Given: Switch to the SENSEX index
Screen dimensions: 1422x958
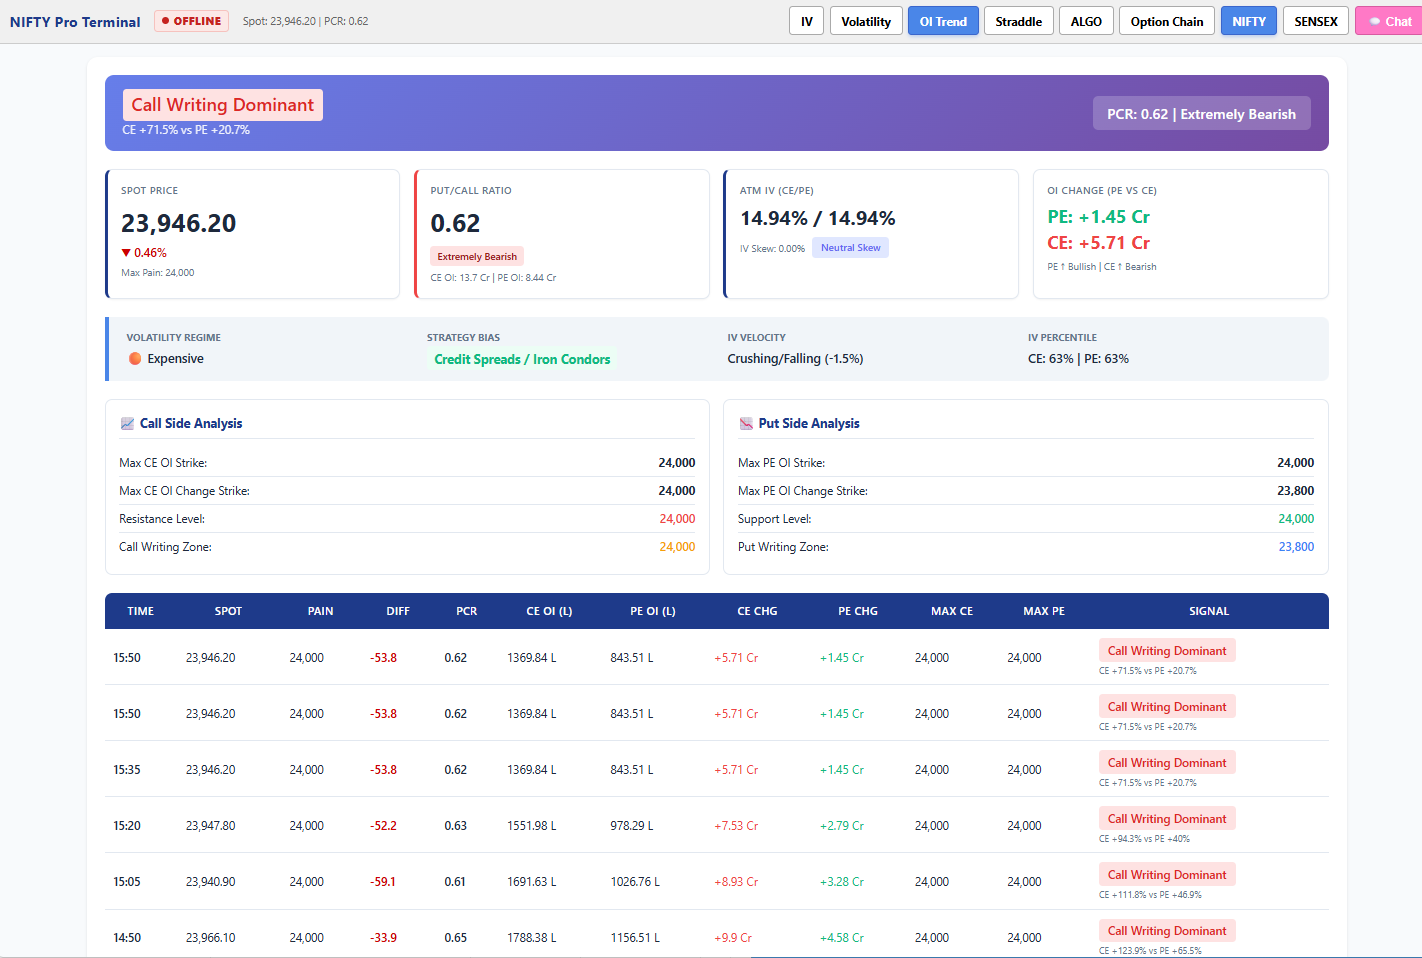Looking at the screenshot, I should (x=1316, y=21).
